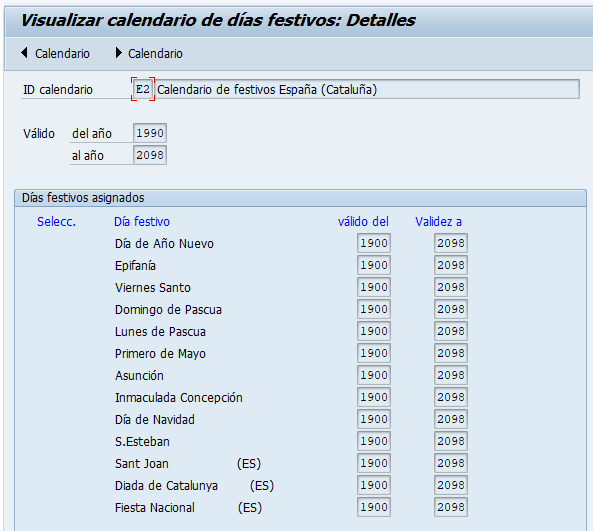Screen dimensions: 593x531
Task: Click 'válido del' 1900 for Asunción
Action: click(374, 374)
